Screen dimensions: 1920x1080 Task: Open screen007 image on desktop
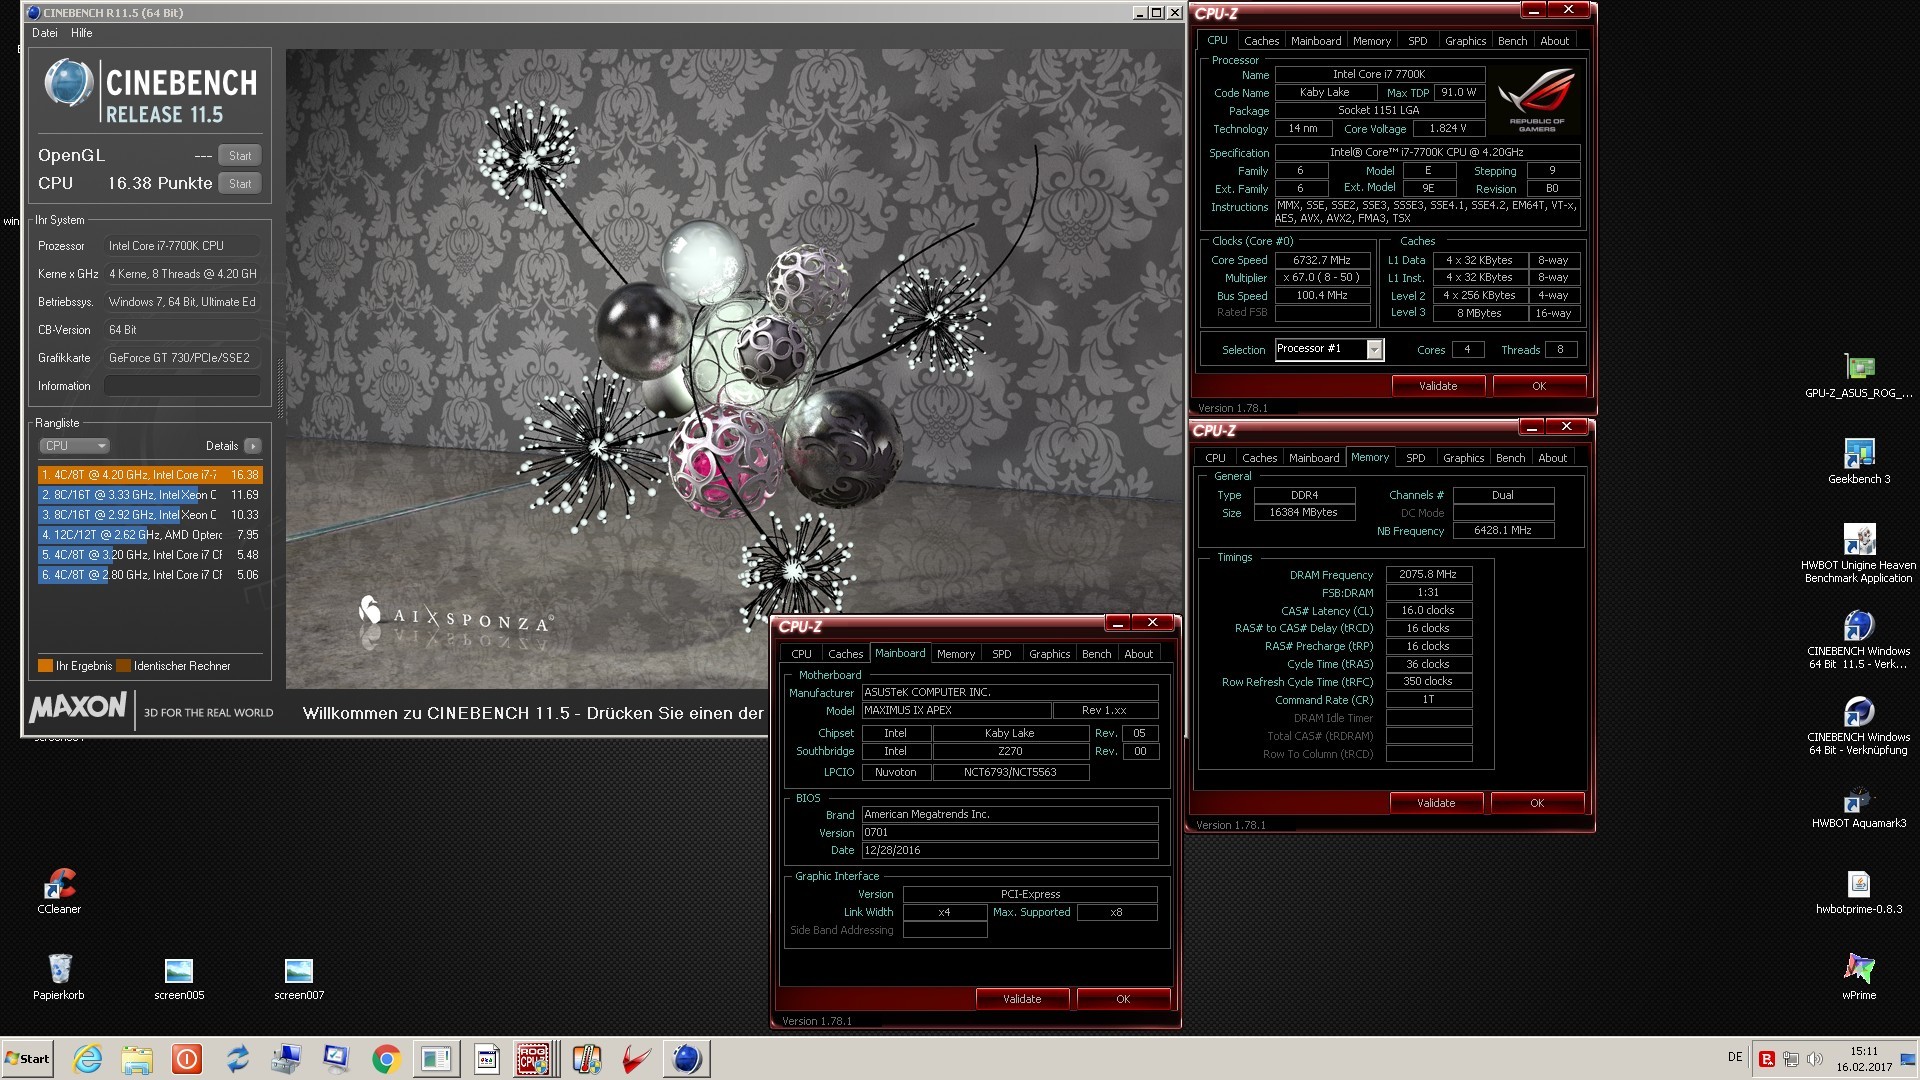click(299, 979)
